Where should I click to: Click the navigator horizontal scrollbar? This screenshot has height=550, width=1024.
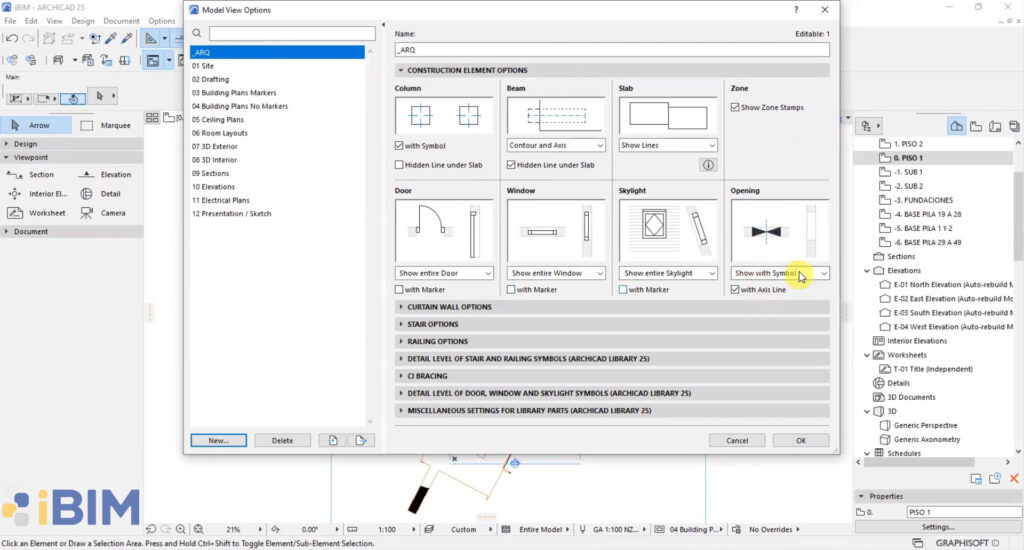coord(933,462)
